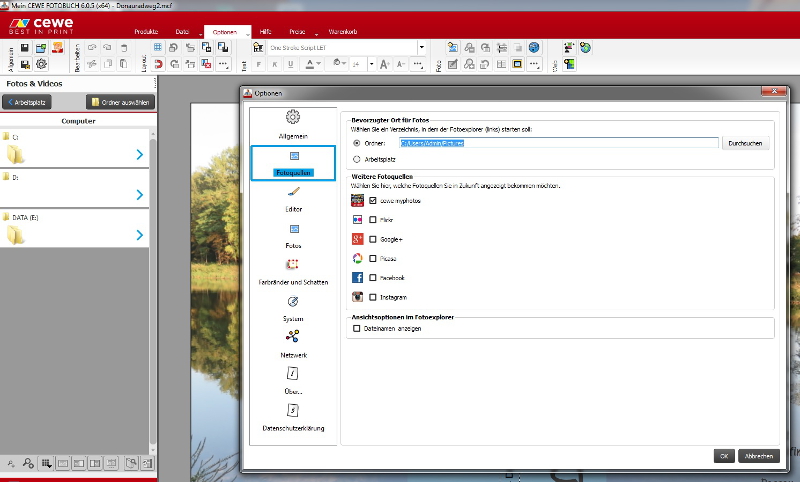Check the Dateinamen anzeigen option
Viewport: 800px width, 482px height.
356,328
